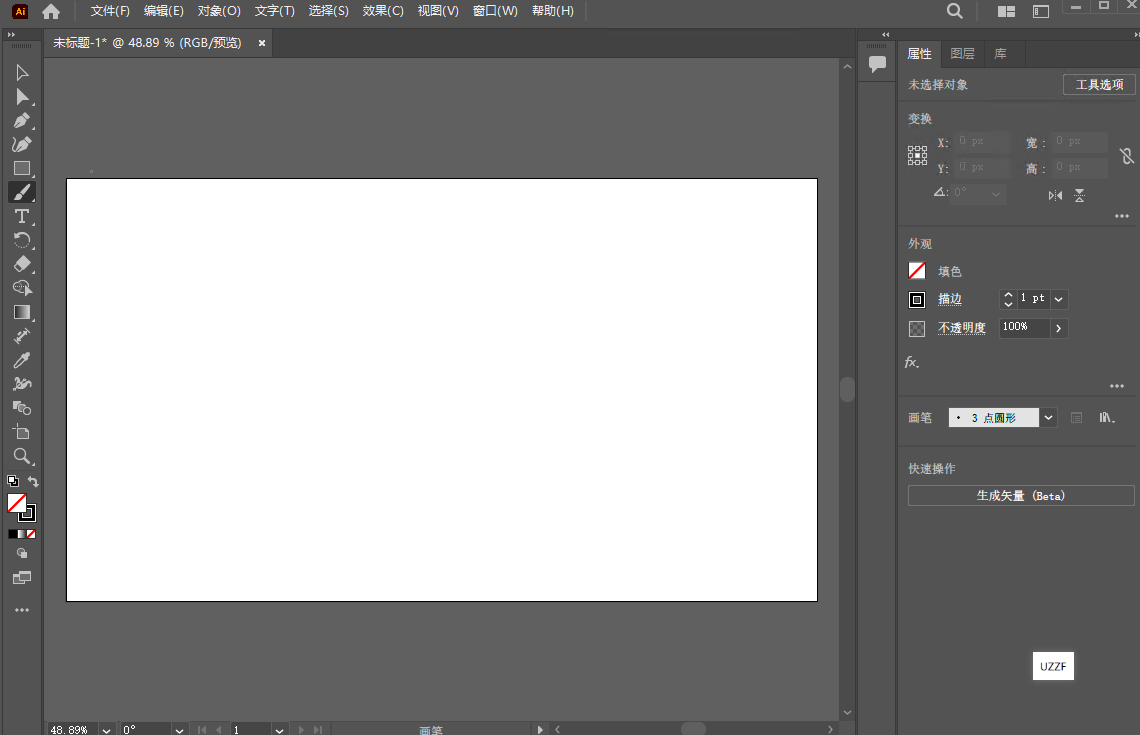This screenshot has height=735, width=1140.
Task: Increase stroke weight with stepper
Action: [x=1008, y=294]
